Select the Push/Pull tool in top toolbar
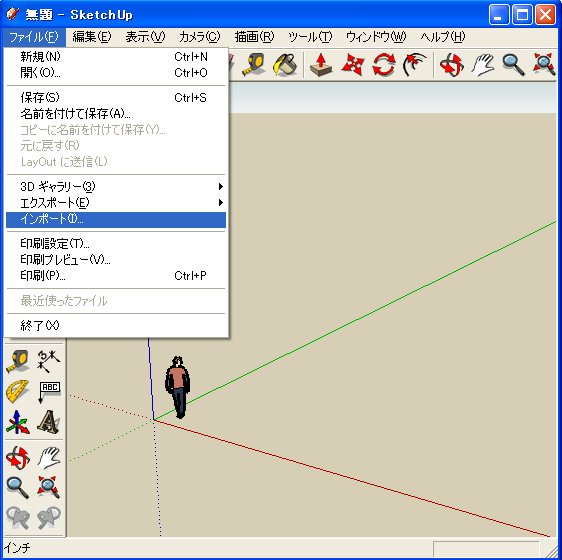The width and height of the screenshot is (562, 560). (321, 65)
